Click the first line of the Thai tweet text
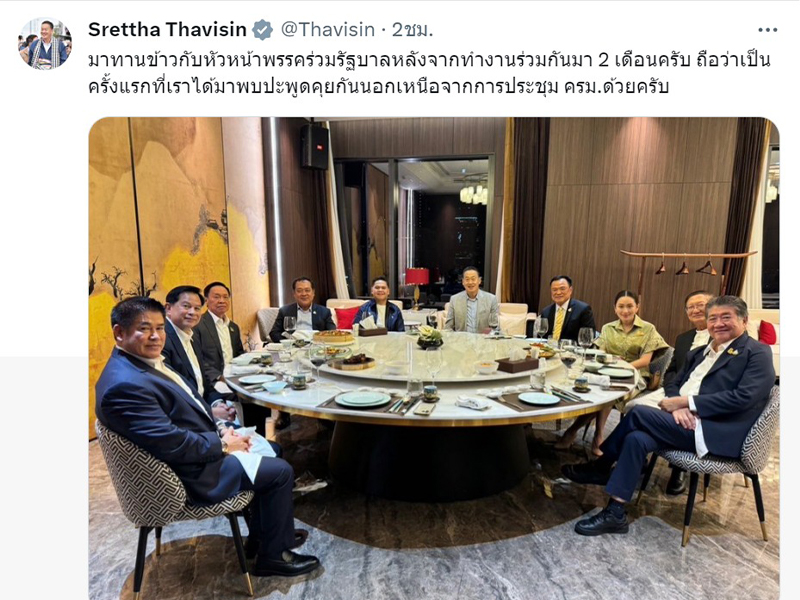The width and height of the screenshot is (800, 600). tap(429, 60)
